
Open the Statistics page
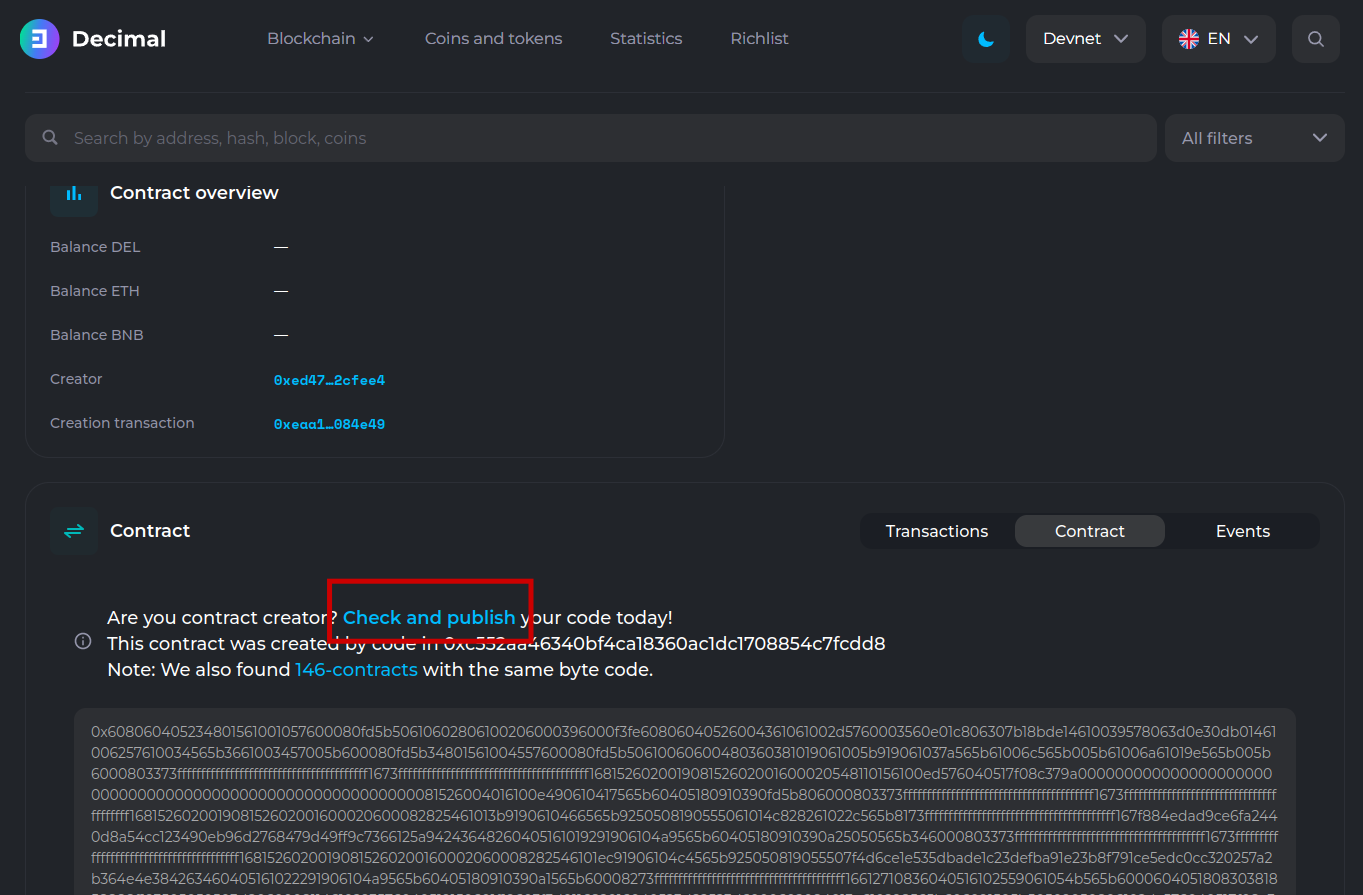point(646,39)
